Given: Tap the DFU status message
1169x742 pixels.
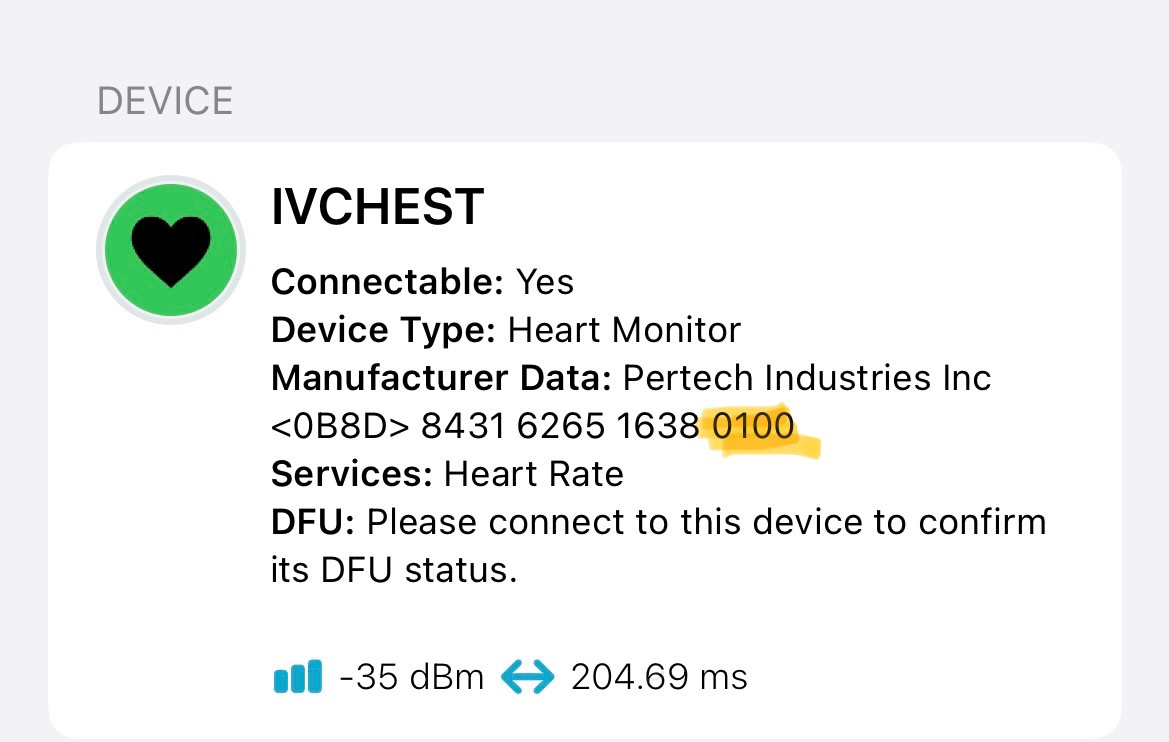Looking at the screenshot, I should 658,546.
